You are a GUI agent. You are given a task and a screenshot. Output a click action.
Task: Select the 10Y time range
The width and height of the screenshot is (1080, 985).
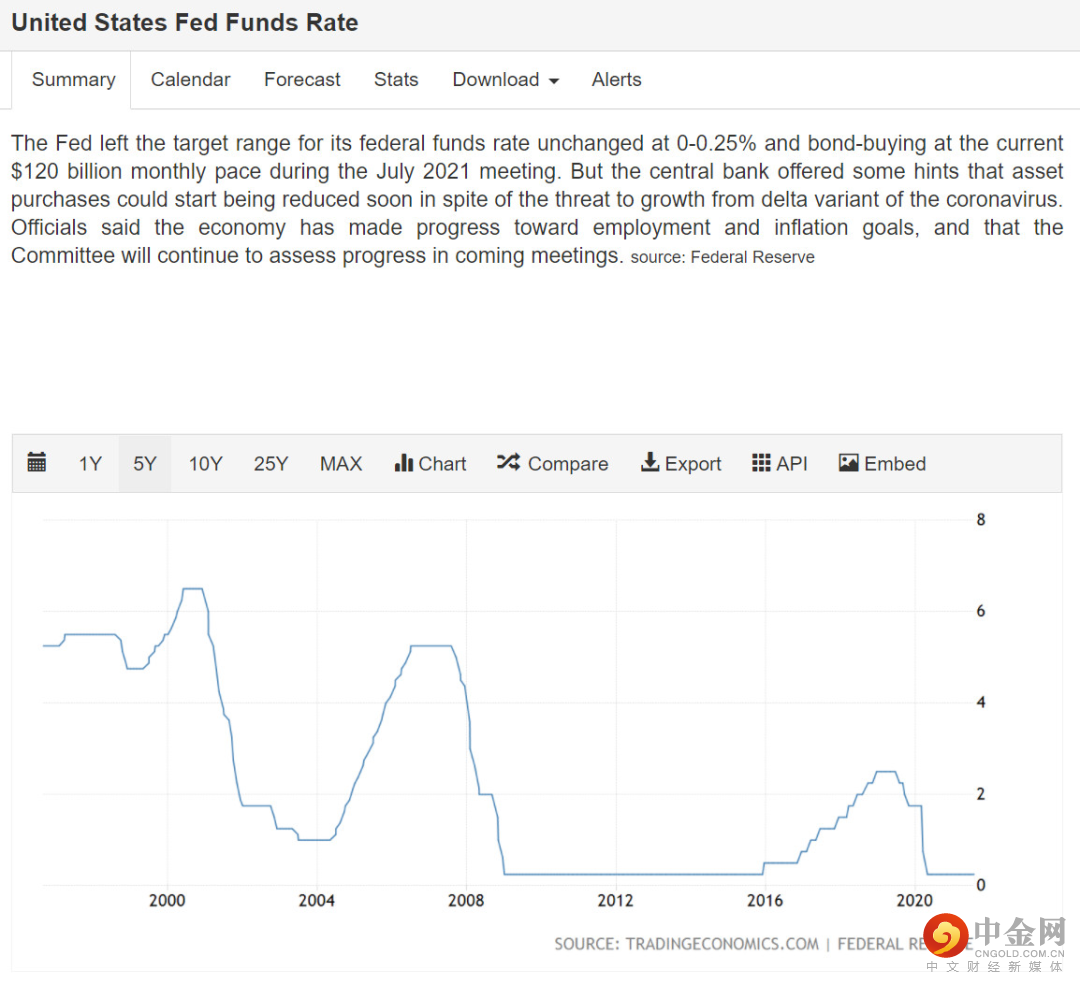[x=206, y=464]
